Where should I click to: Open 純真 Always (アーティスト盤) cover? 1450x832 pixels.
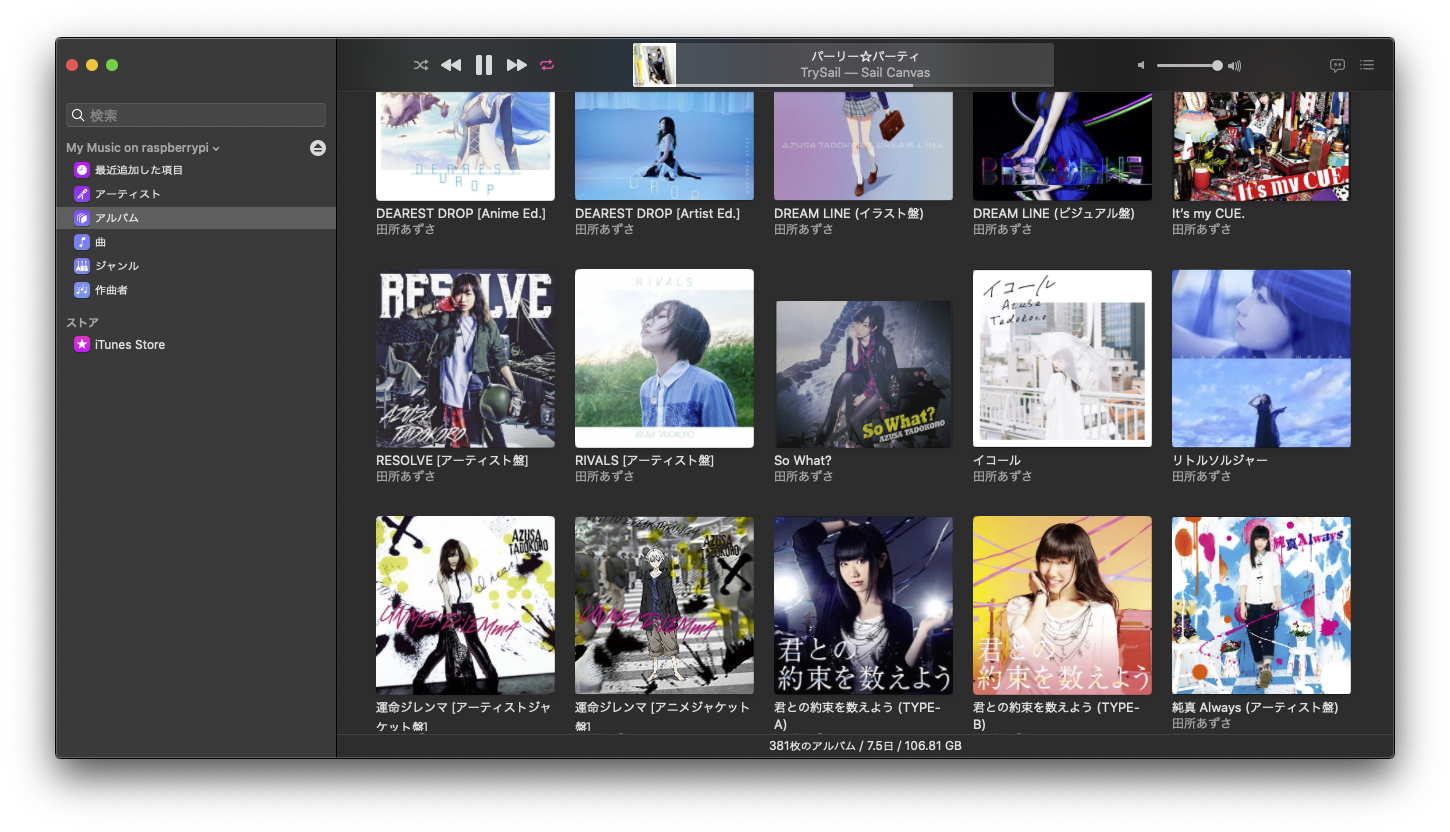(x=1261, y=605)
